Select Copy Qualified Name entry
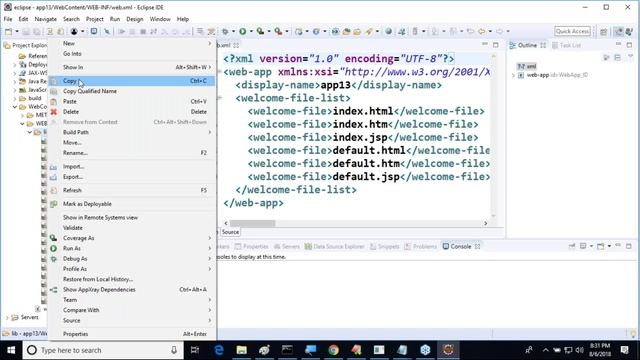This screenshot has height=360, width=640. 131,91
